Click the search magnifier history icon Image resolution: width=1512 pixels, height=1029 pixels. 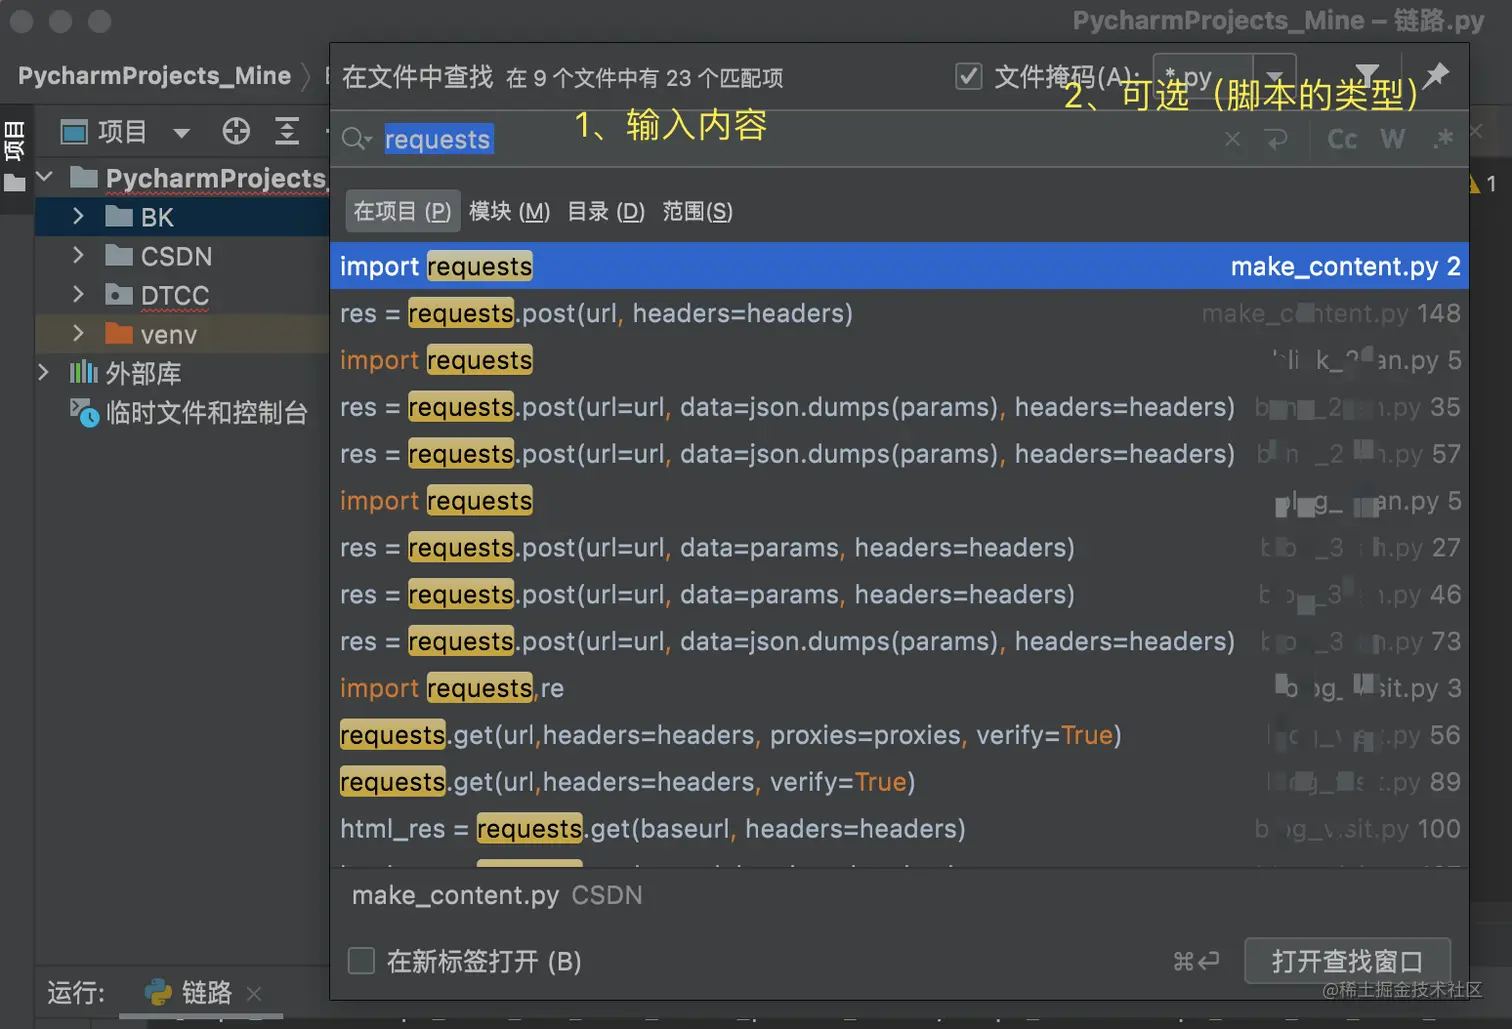coord(356,139)
